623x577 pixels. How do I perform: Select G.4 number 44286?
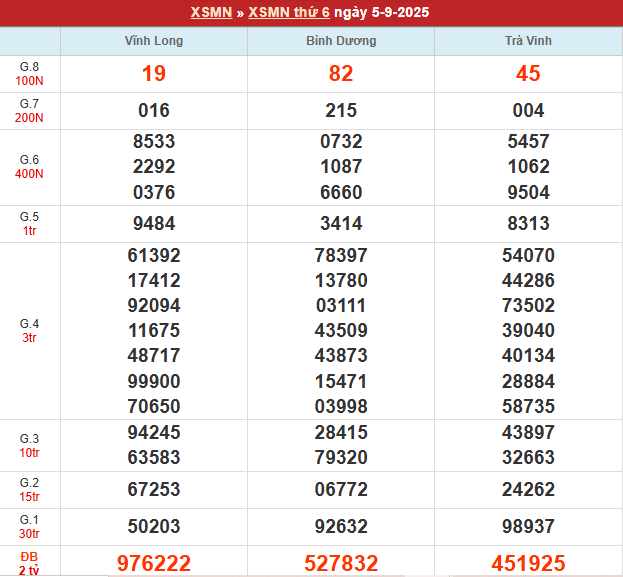(528, 281)
